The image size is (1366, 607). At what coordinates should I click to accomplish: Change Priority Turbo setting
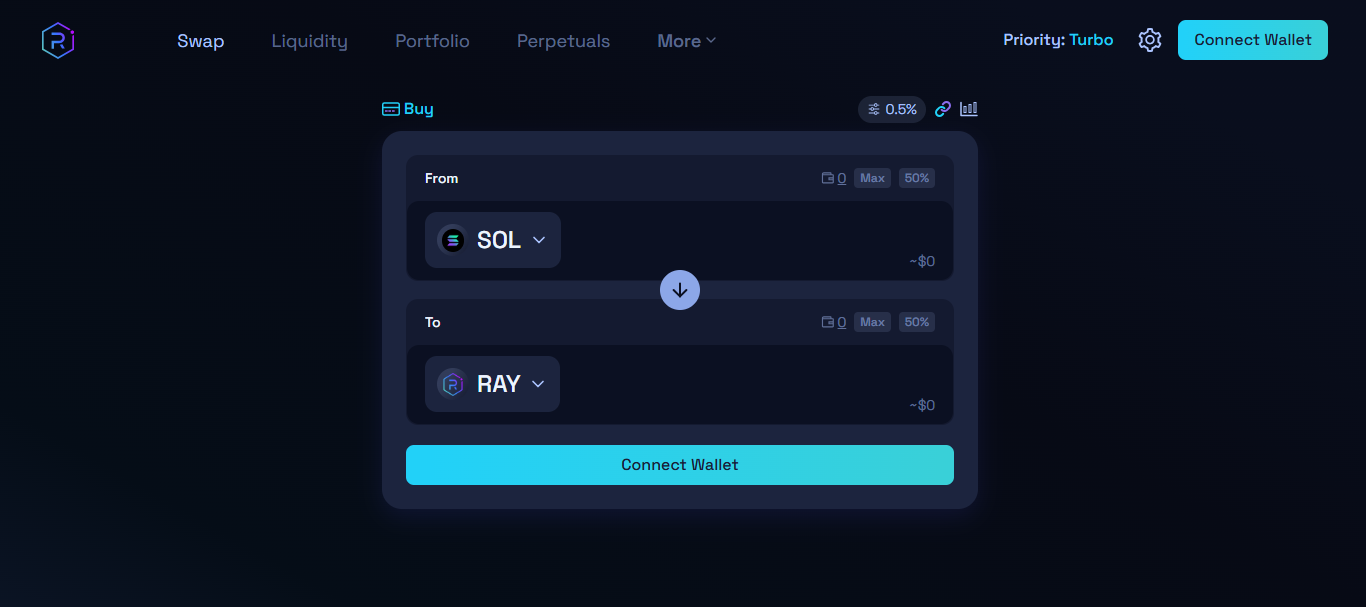pyautogui.click(x=1058, y=40)
